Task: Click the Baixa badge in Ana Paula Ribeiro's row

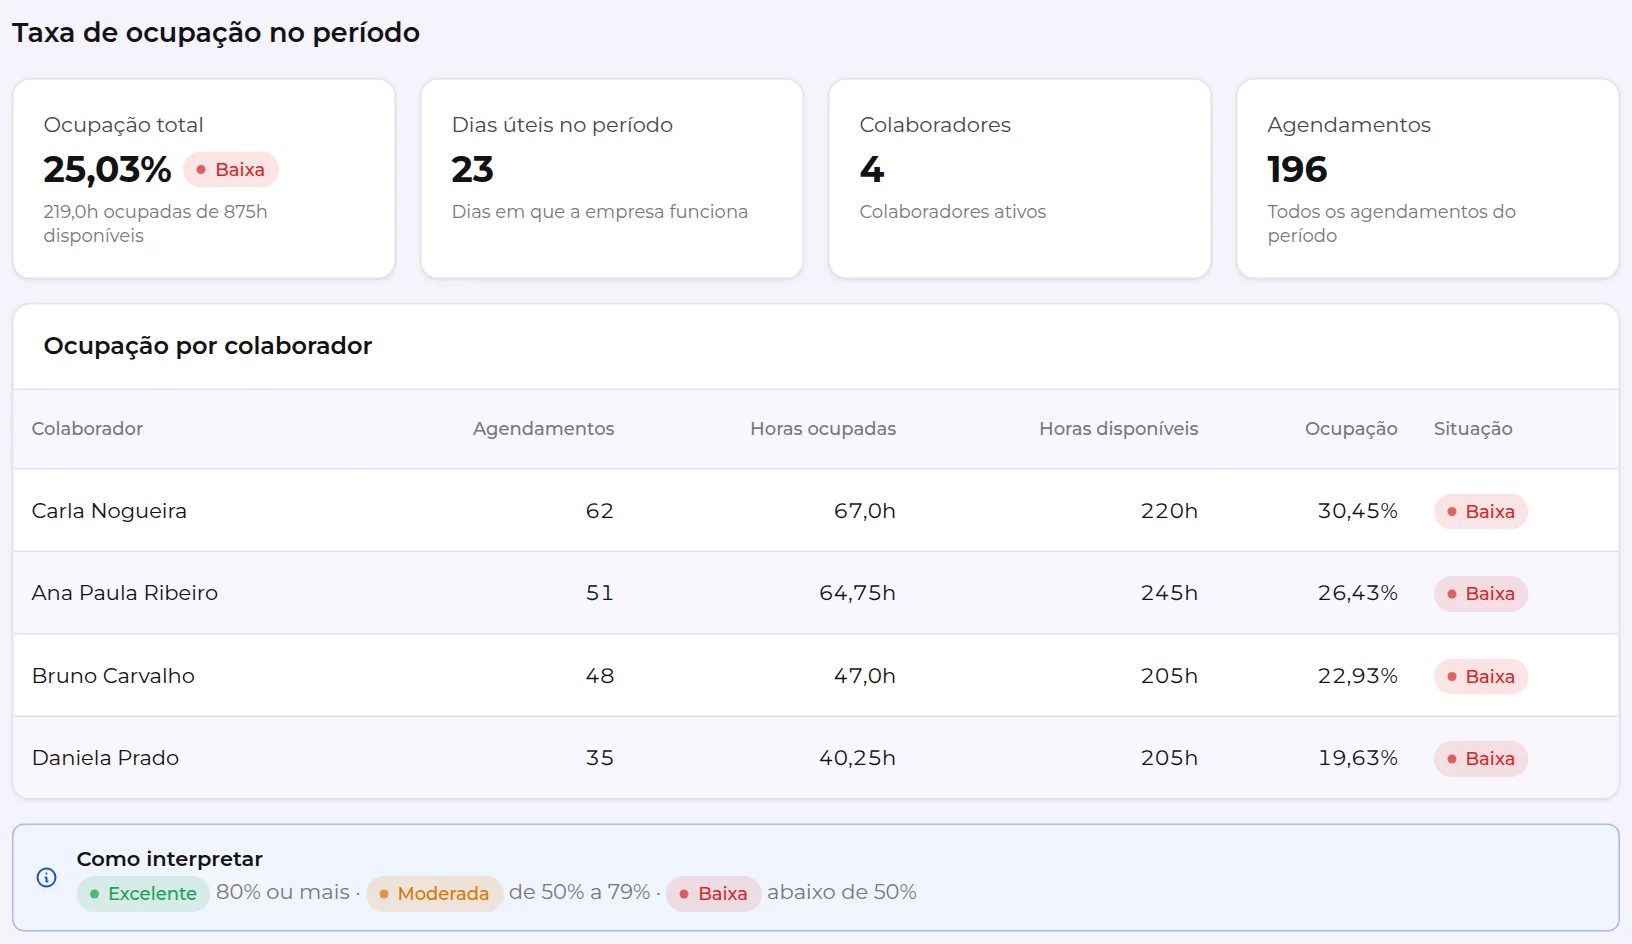Action: coord(1481,594)
